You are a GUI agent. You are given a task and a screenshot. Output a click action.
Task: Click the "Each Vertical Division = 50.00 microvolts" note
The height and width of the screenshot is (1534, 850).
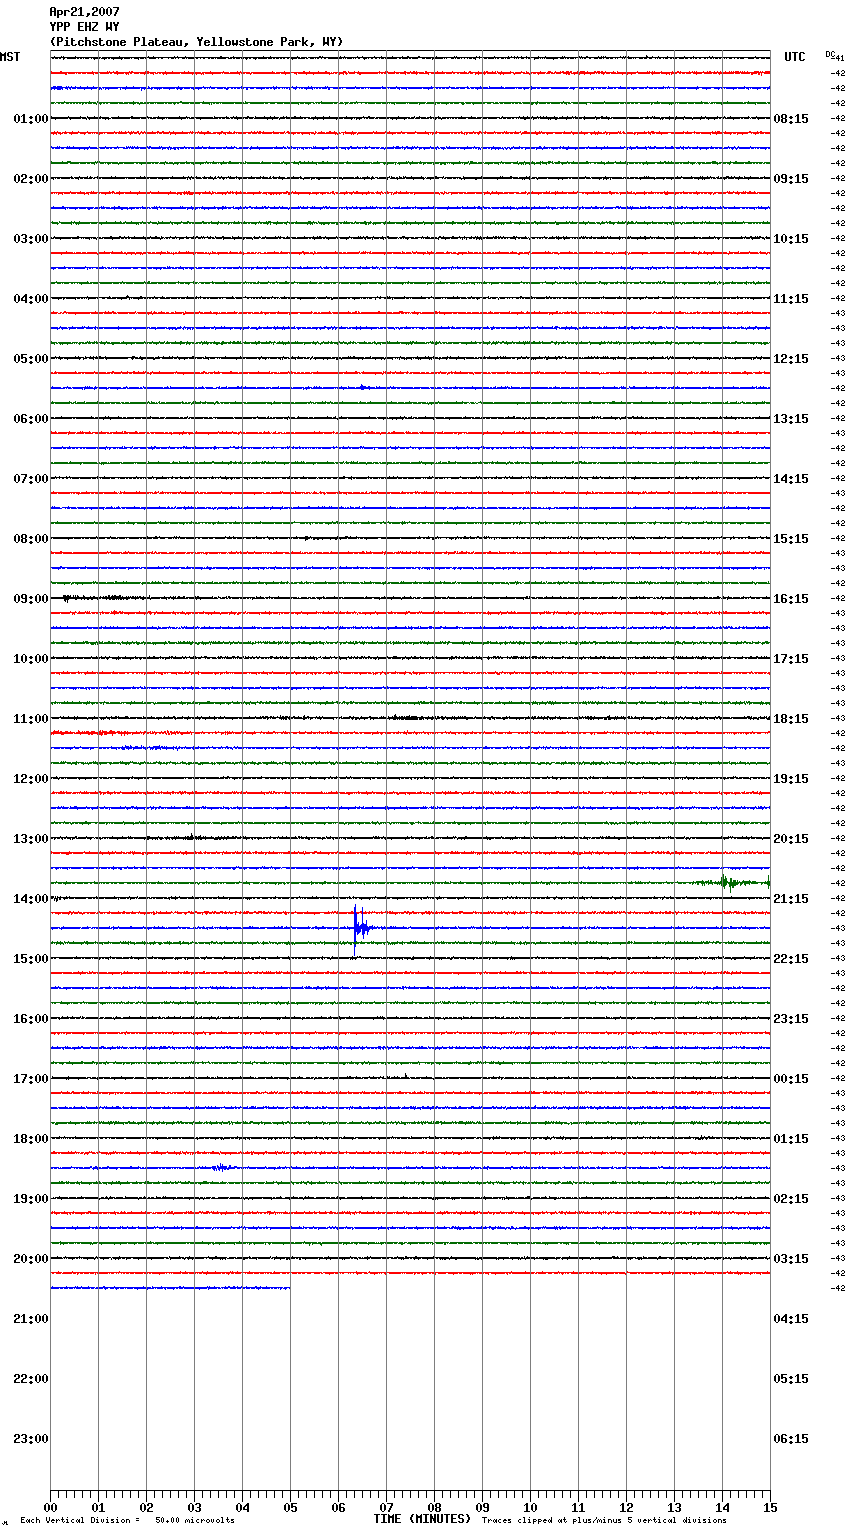pyautogui.click(x=127, y=1520)
